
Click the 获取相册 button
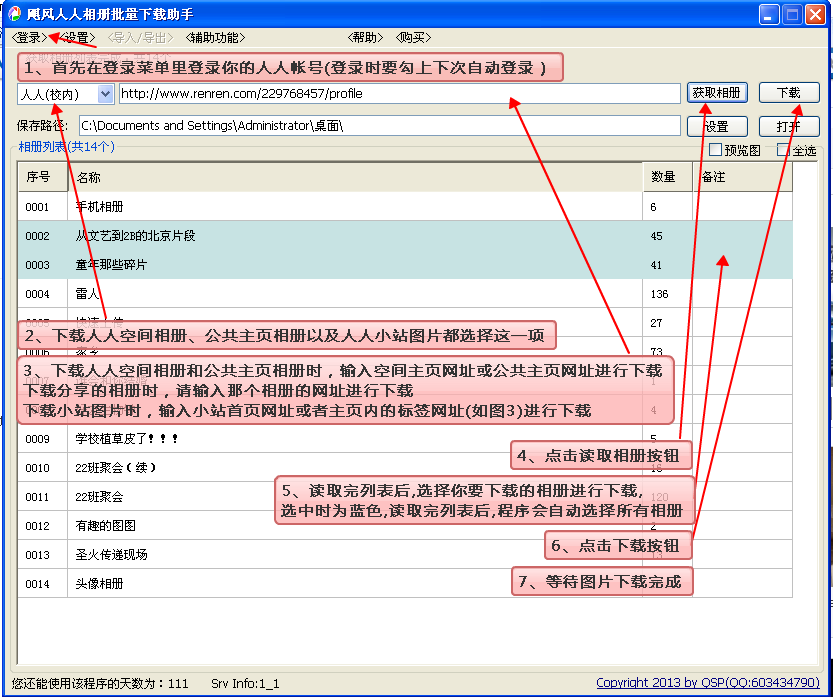[x=717, y=93]
